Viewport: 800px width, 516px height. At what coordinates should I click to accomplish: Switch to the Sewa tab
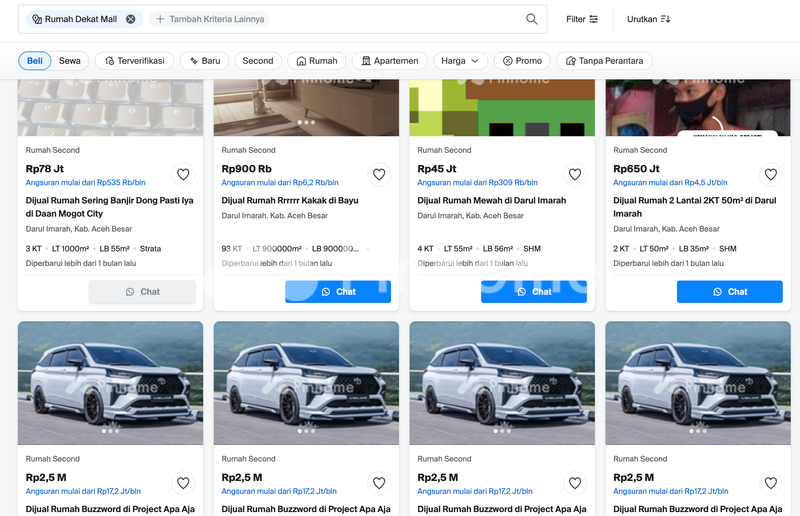pos(70,61)
